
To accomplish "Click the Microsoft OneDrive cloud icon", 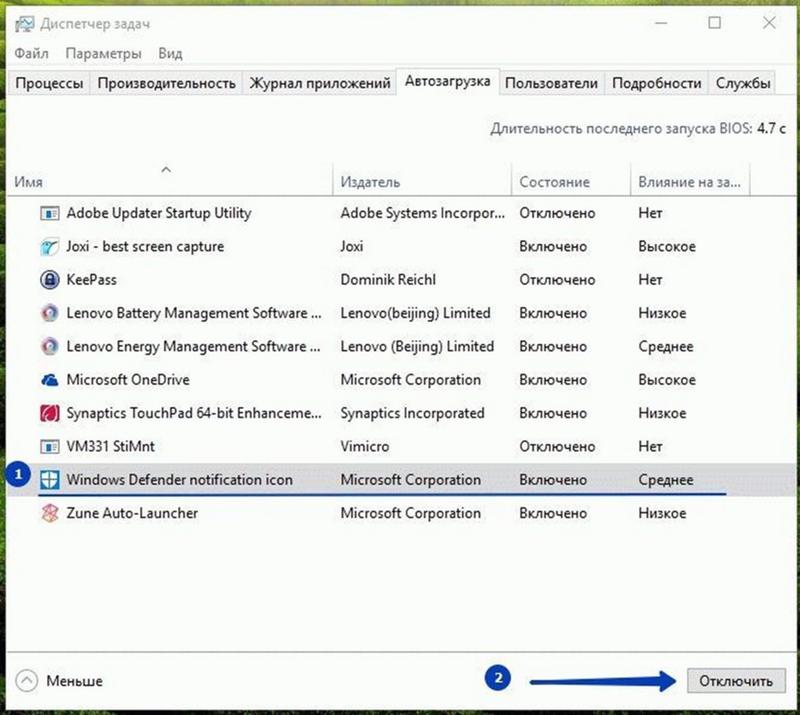I will pos(49,380).
